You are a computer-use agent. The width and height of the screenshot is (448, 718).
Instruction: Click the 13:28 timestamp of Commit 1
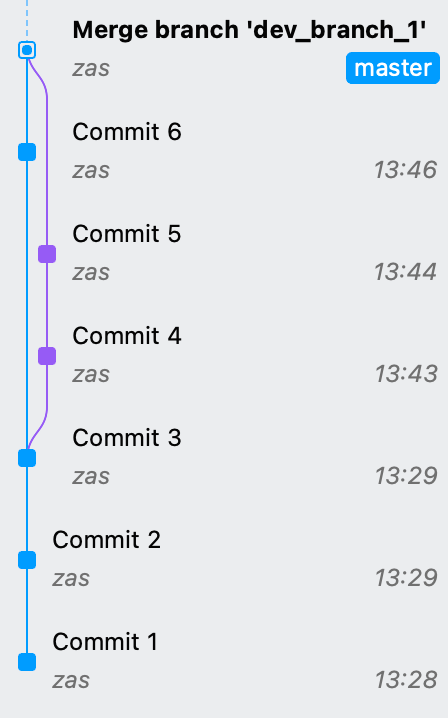(406, 680)
